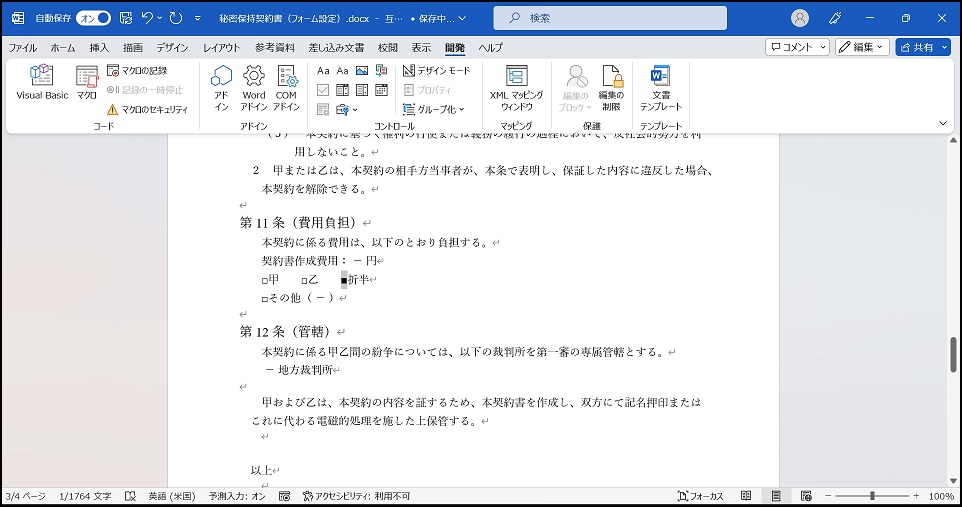
Task: Open the undo history dropdown arrow
Action: tap(160, 18)
